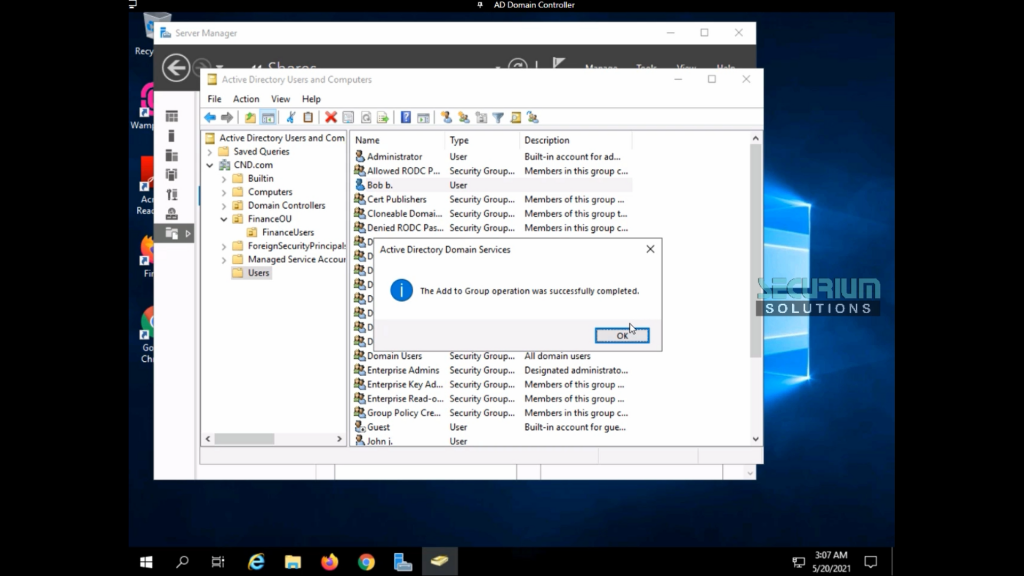Sort the list by the Type column
This screenshot has height=576, width=1024.
(483, 140)
